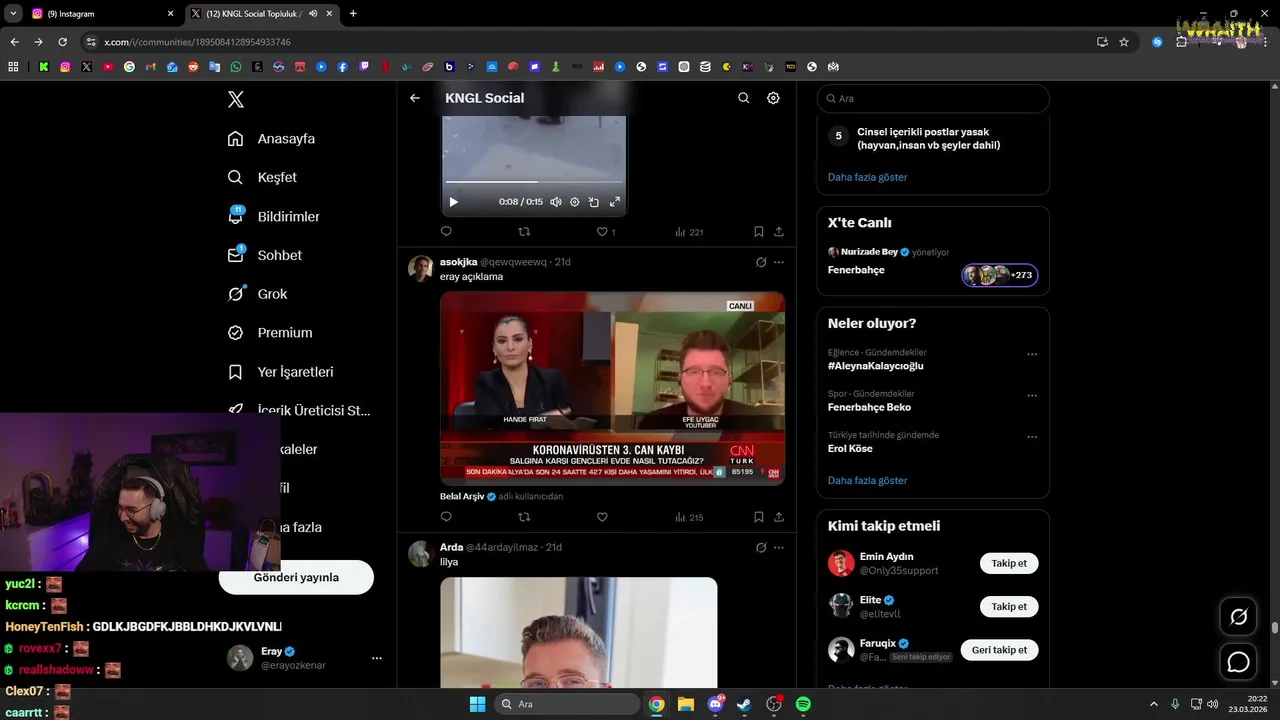1280x720 pixels.
Task: Open community search magnifier next to KNGL Social
Action: coord(743,98)
